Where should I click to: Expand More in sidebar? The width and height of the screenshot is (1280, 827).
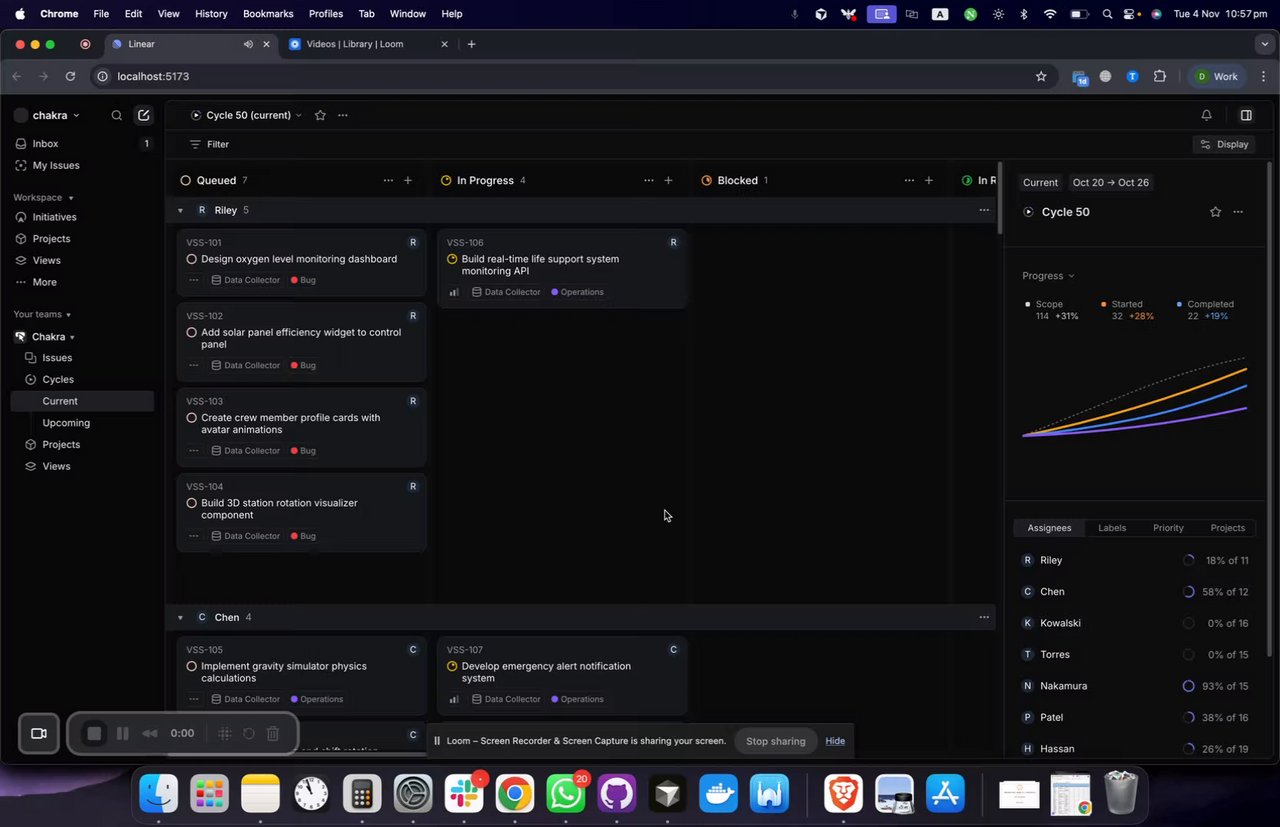(82, 282)
